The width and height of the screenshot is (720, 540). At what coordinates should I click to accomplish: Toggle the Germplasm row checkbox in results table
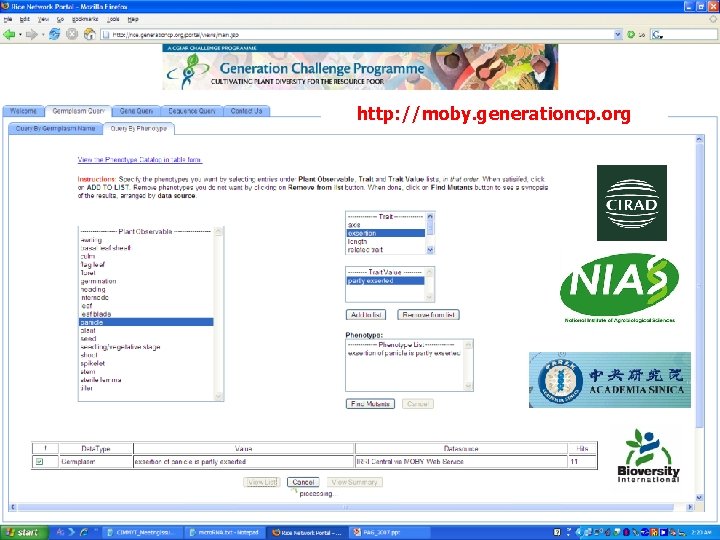(x=39, y=461)
